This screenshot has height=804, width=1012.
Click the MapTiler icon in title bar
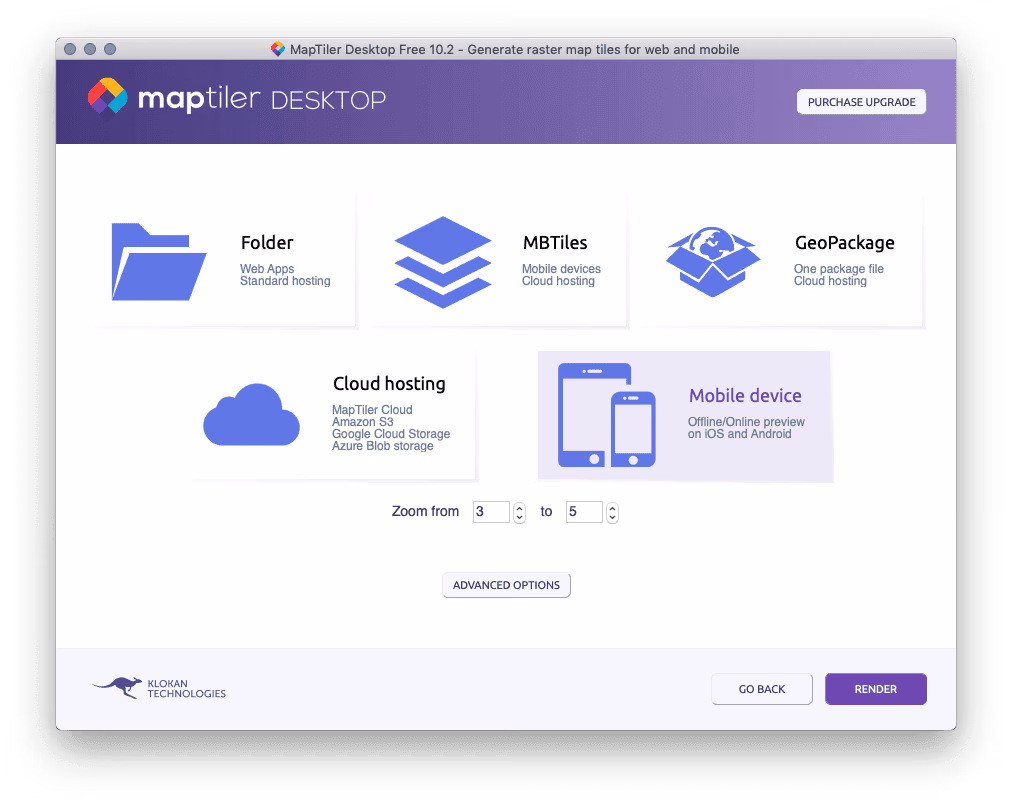[x=278, y=49]
